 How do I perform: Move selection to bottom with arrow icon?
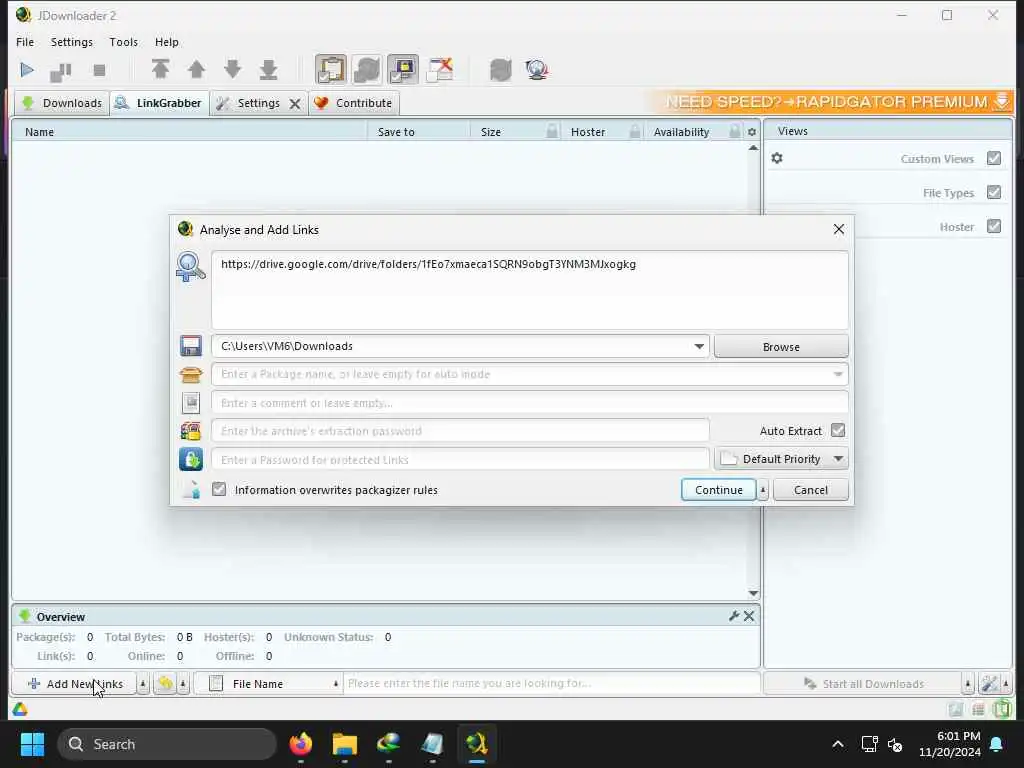pyautogui.click(x=268, y=69)
